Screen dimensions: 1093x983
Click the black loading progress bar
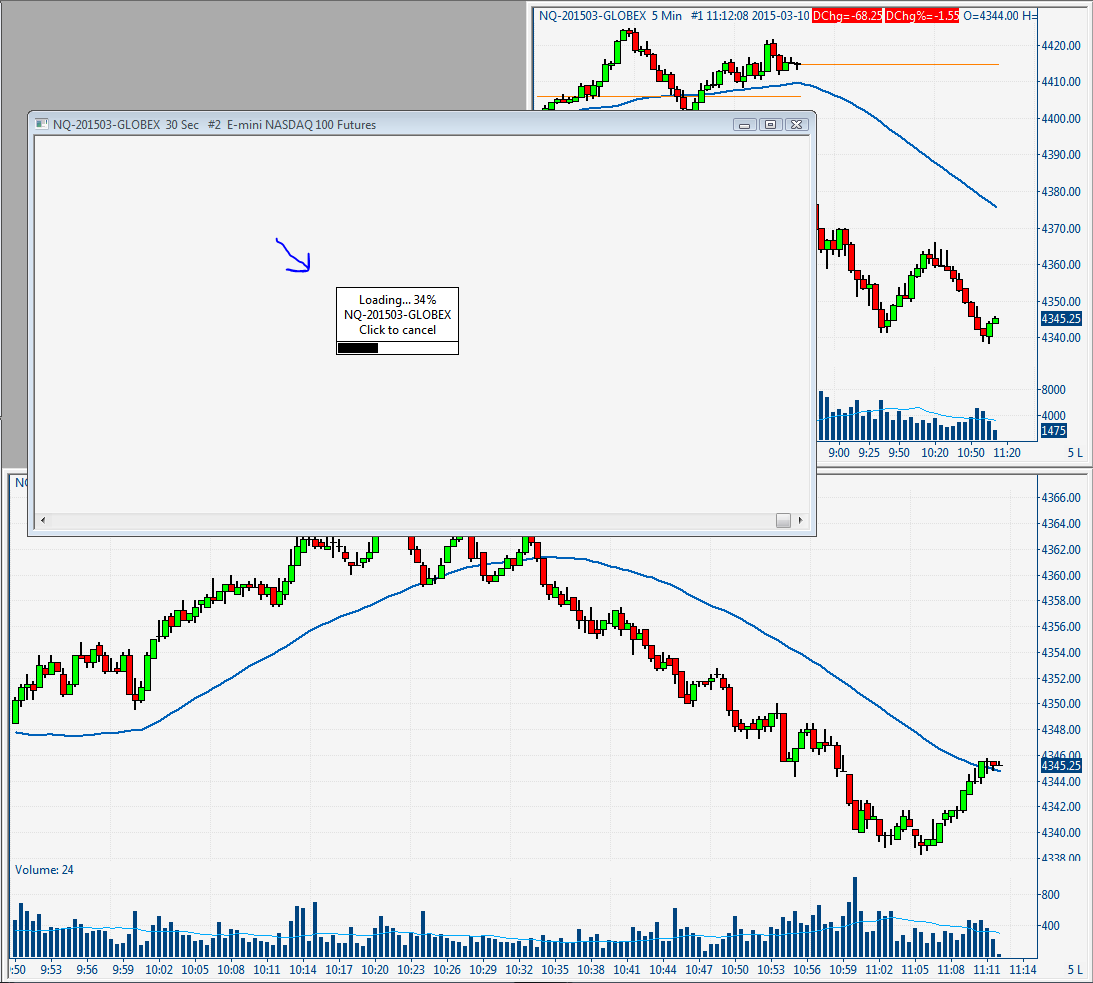[358, 348]
